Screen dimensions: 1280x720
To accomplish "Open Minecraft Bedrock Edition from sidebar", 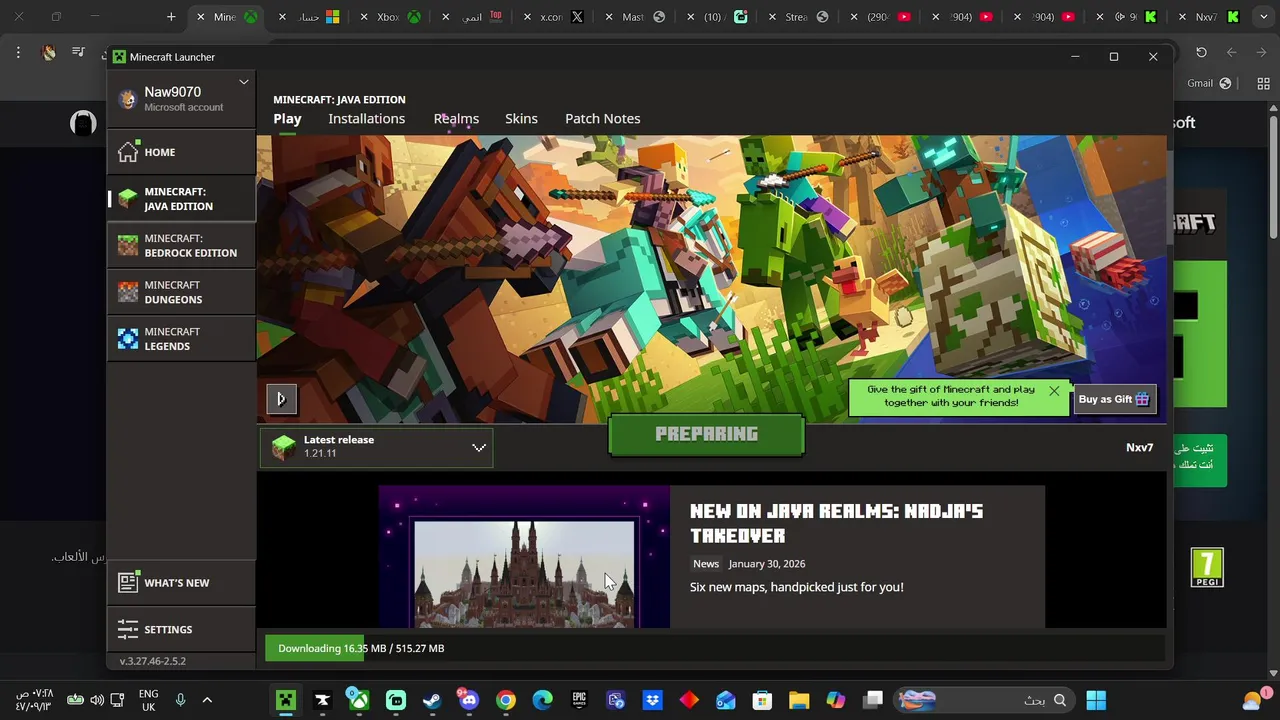I will point(181,245).
